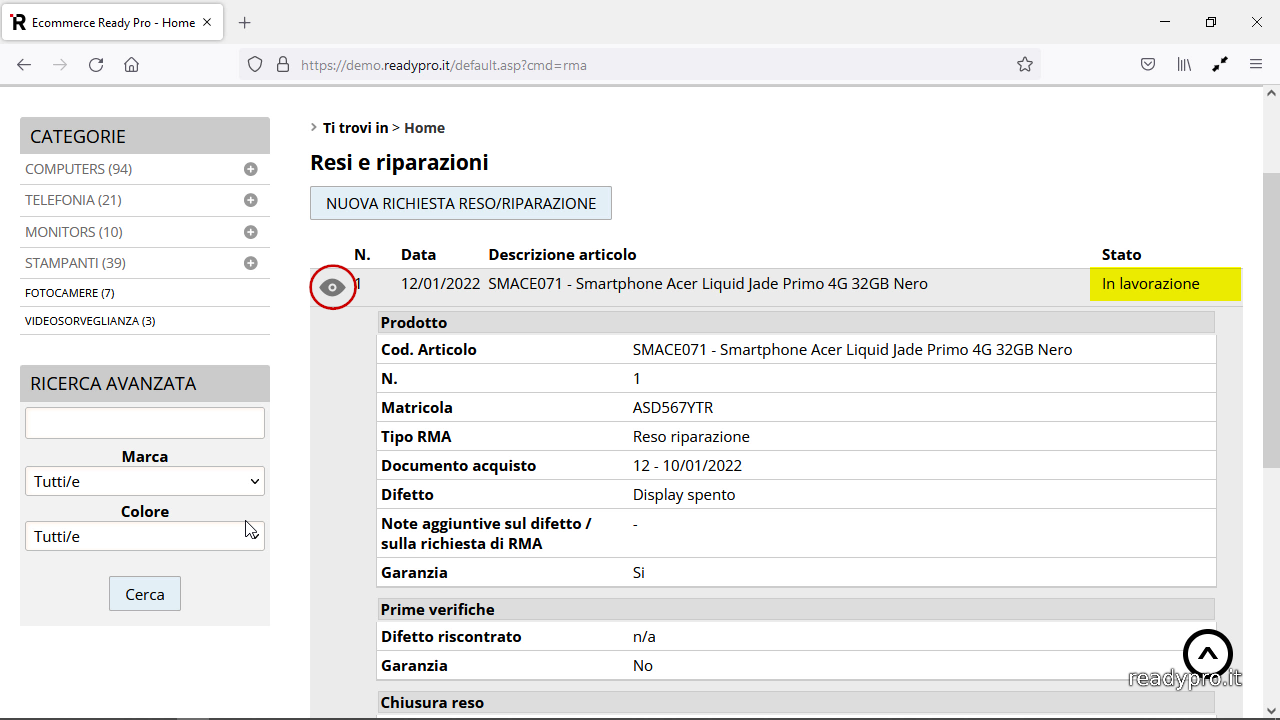Click the Cod. Articolo value in details
Viewport: 1280px width, 720px height.
coord(852,350)
